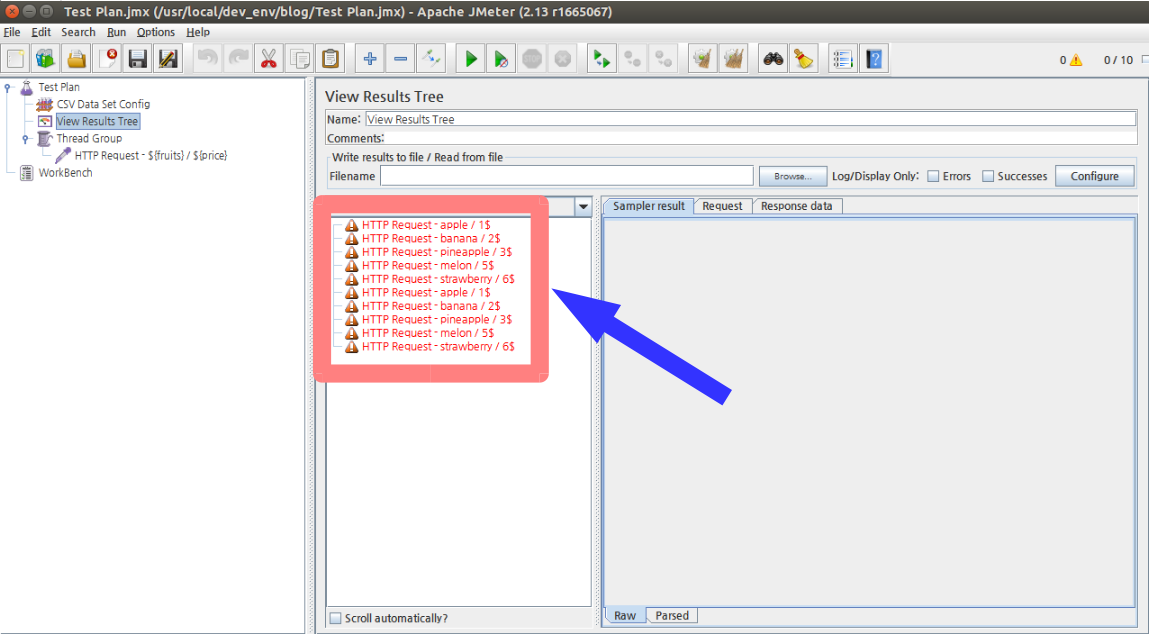The image size is (1149, 634).
Task: Collapse all tree nodes with minus icon
Action: click(x=401, y=59)
